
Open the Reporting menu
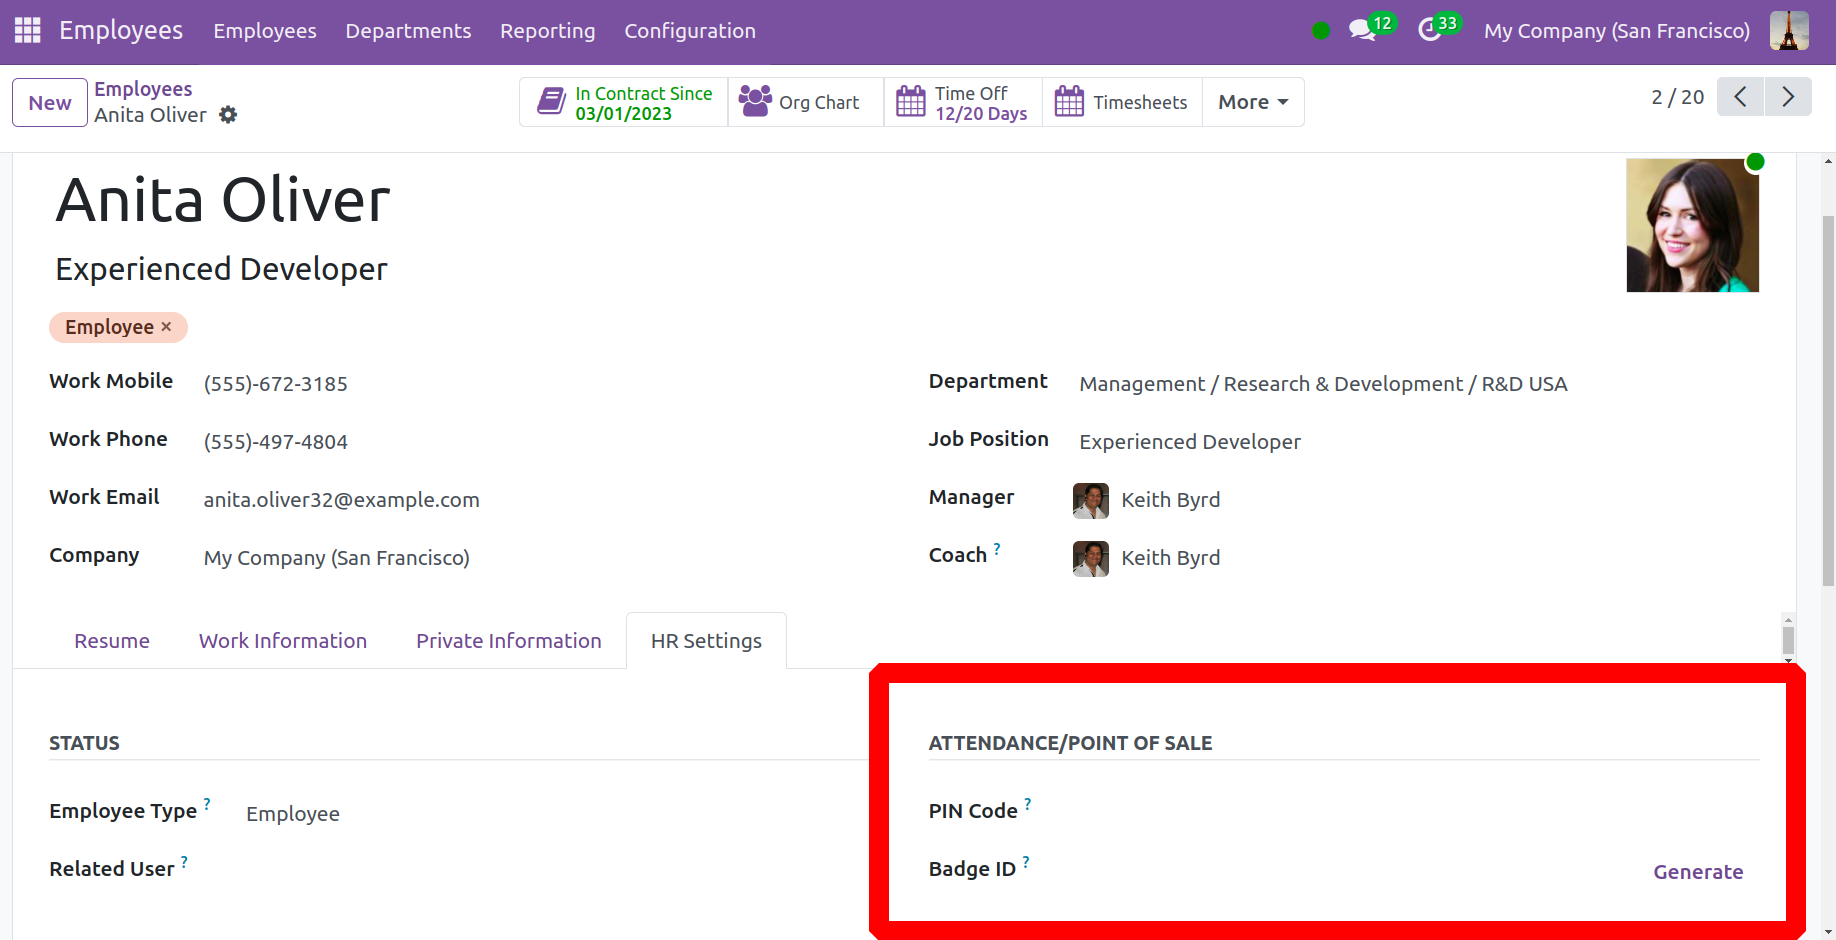tap(547, 31)
